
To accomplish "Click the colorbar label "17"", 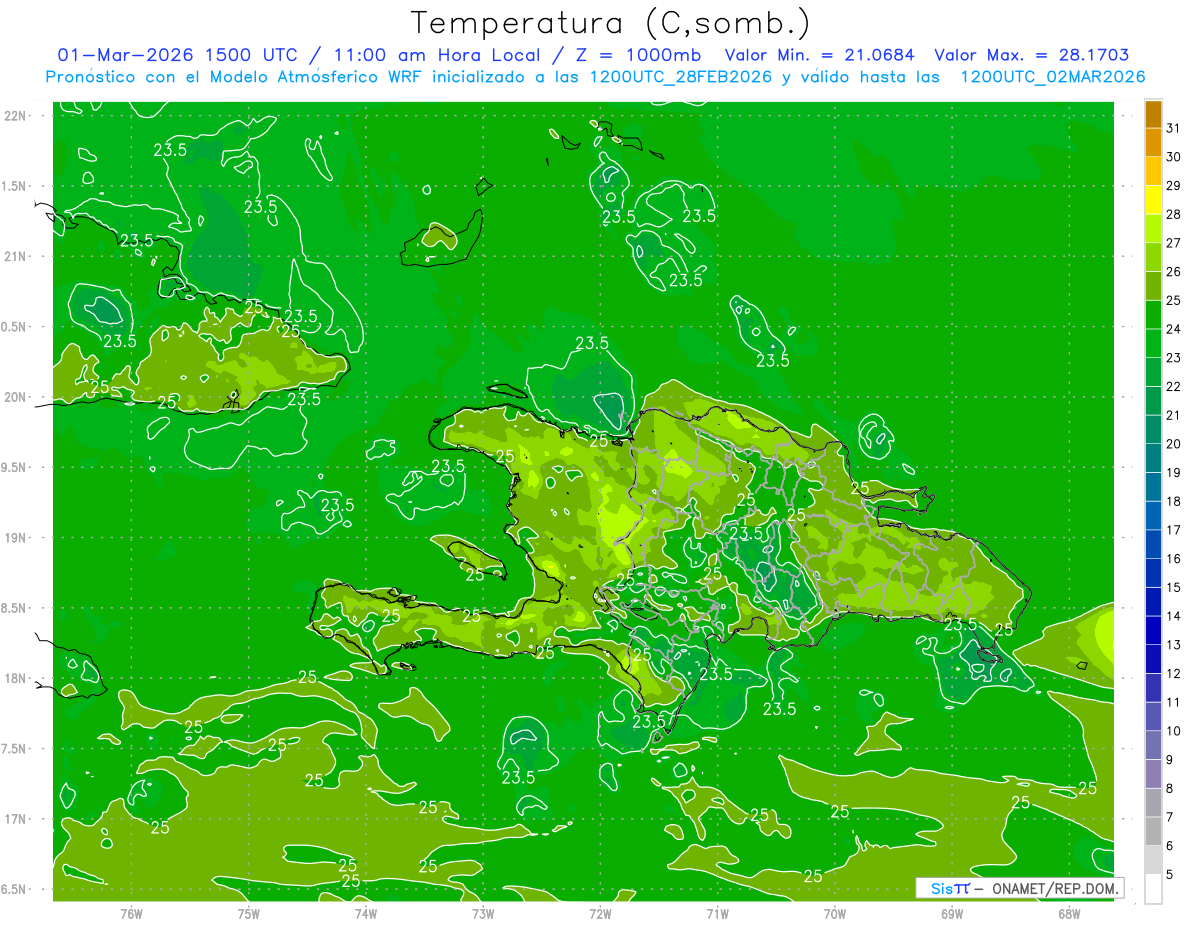I will click(1174, 530).
